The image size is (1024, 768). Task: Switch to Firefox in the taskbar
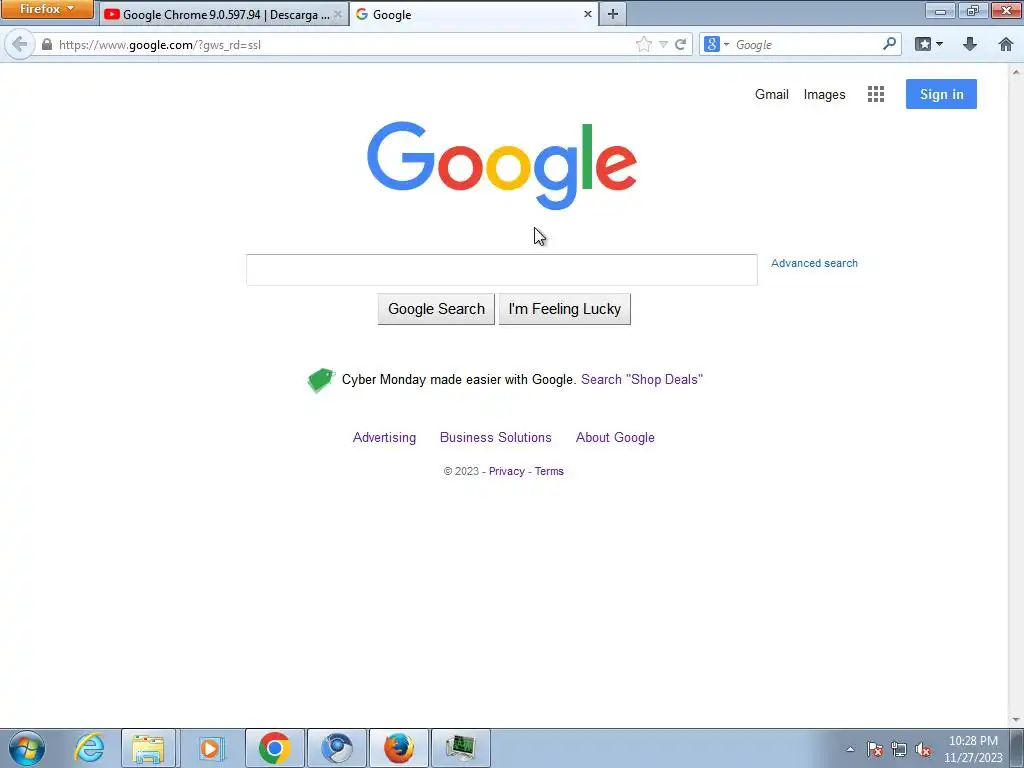399,748
